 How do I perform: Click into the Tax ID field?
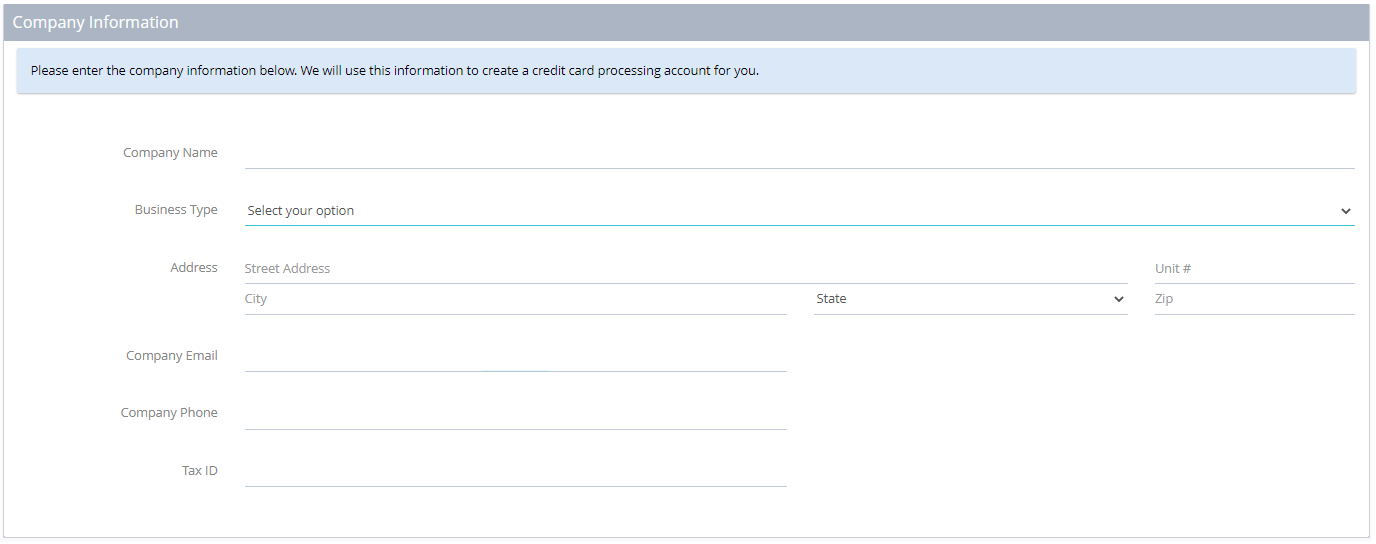coord(515,472)
